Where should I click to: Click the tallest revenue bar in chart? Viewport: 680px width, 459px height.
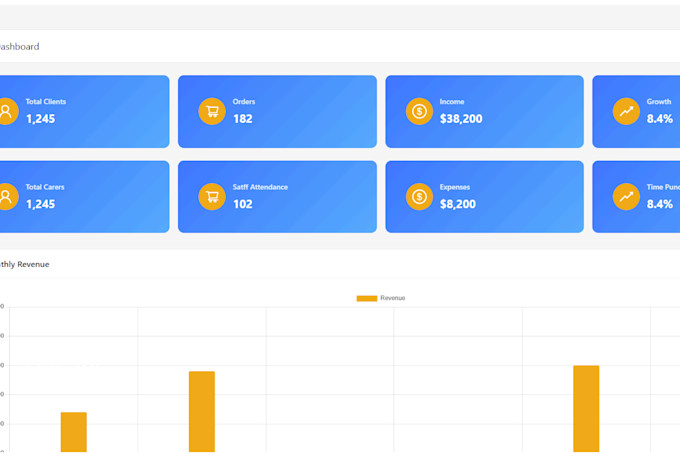pos(586,409)
